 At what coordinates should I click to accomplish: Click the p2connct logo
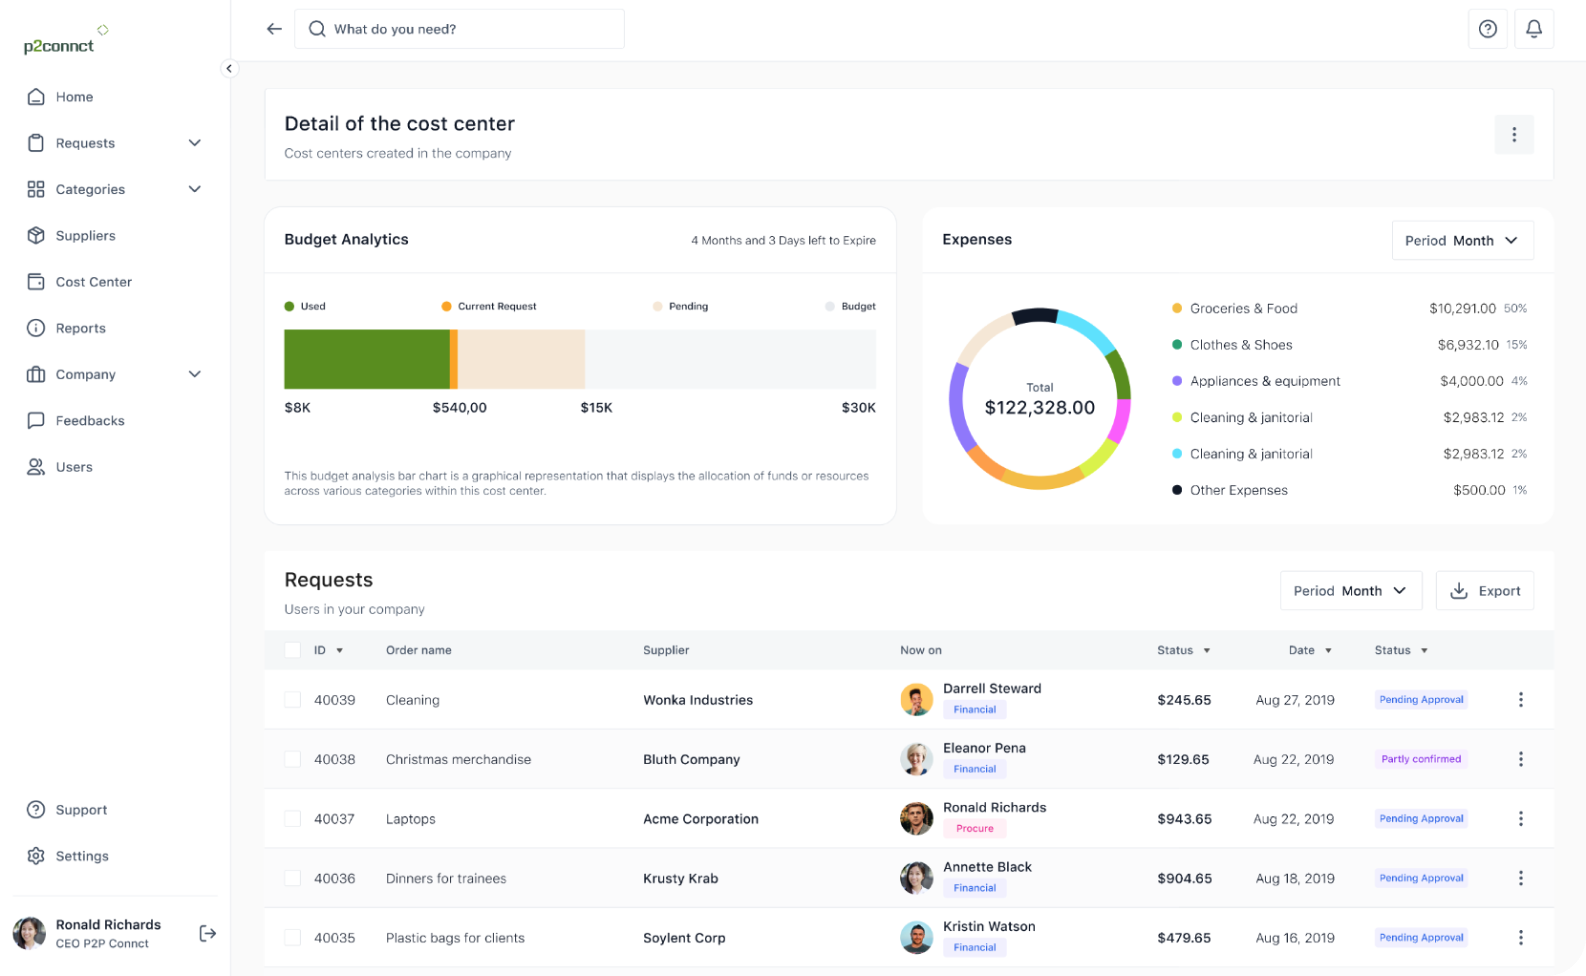tap(65, 40)
